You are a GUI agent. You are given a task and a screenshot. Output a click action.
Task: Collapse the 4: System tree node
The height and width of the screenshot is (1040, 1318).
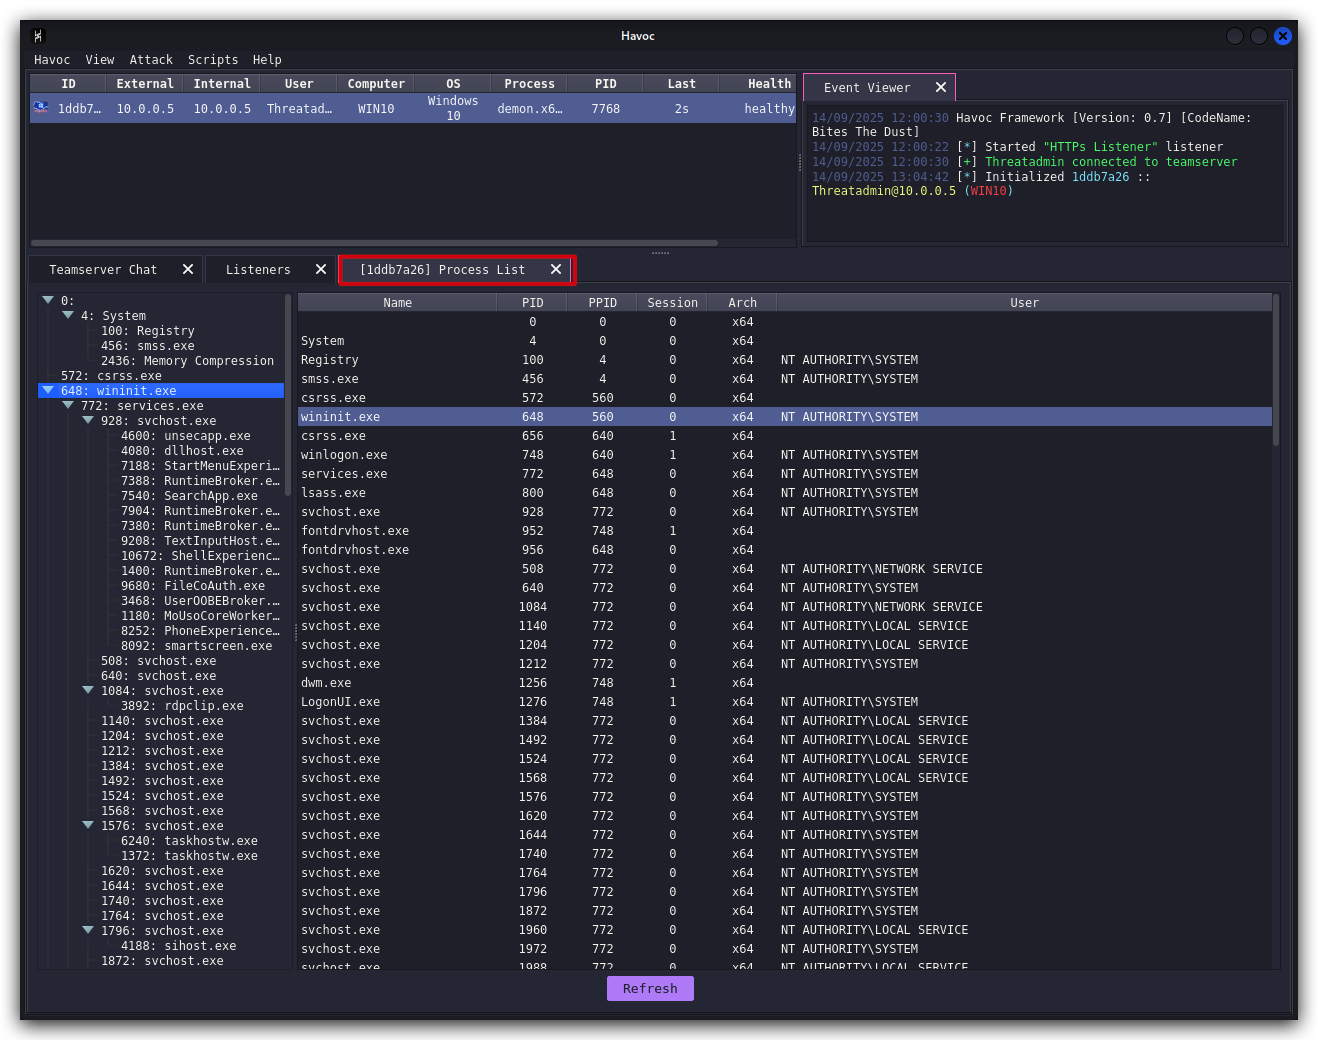(x=68, y=315)
